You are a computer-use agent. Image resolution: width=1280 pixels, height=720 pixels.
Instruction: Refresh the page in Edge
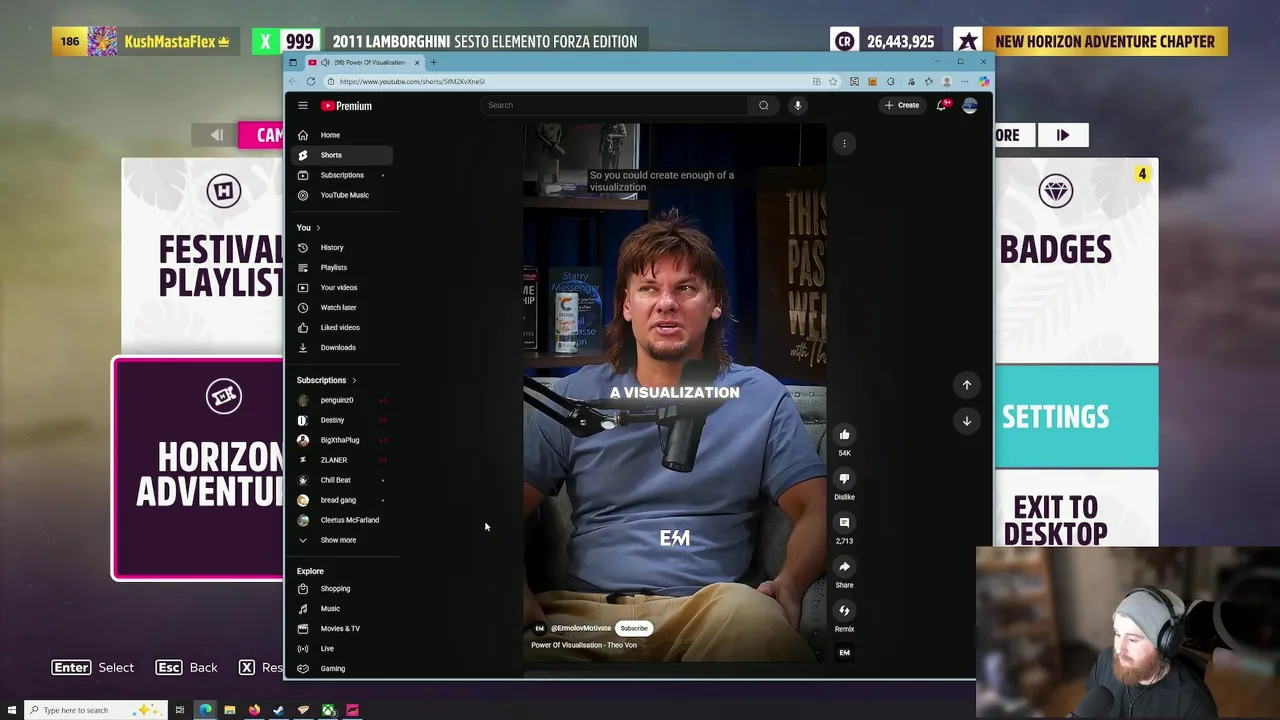click(x=311, y=81)
